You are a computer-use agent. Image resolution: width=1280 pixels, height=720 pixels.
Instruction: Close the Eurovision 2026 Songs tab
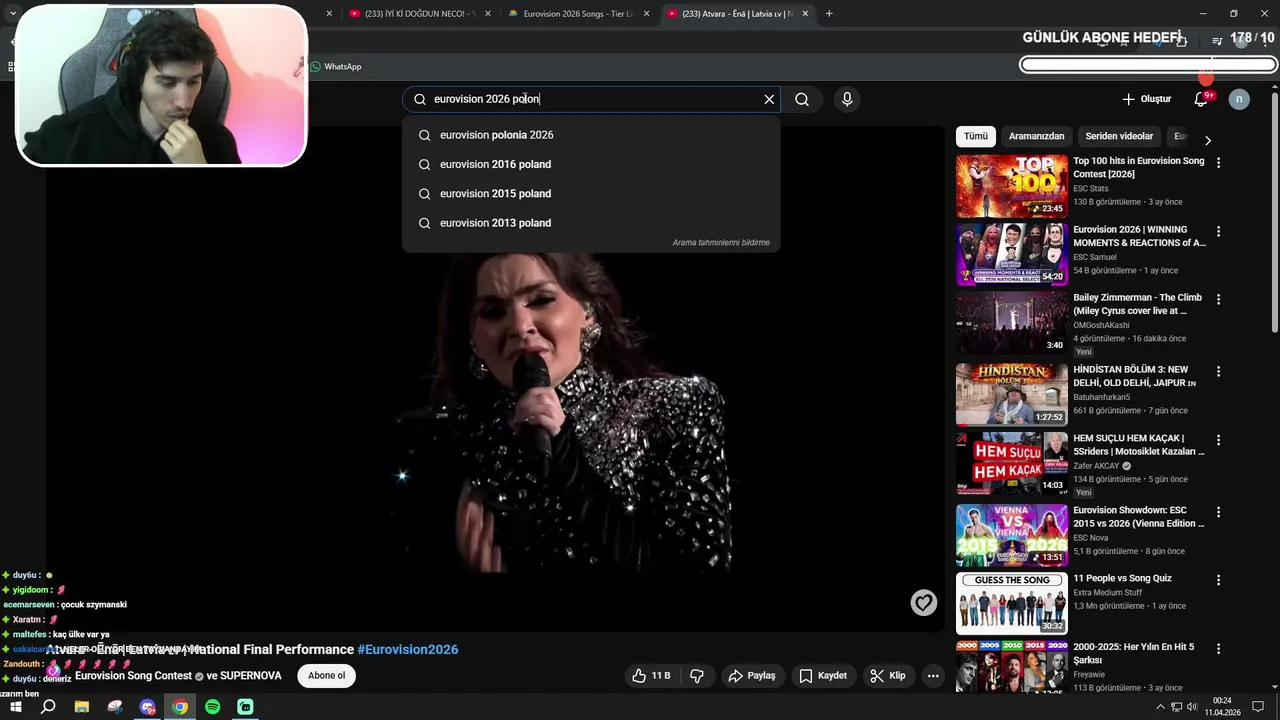click(647, 14)
